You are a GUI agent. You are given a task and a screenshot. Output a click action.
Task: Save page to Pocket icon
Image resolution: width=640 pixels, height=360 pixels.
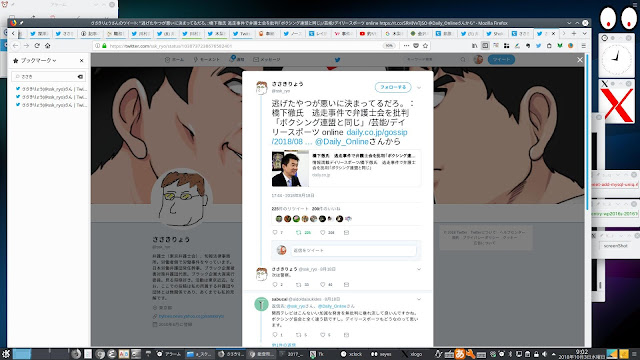tap(416, 46)
